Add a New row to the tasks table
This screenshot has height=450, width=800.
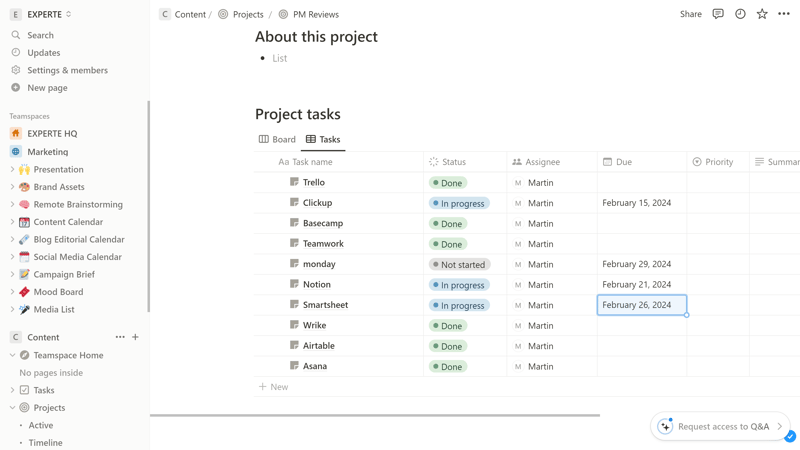(x=273, y=387)
